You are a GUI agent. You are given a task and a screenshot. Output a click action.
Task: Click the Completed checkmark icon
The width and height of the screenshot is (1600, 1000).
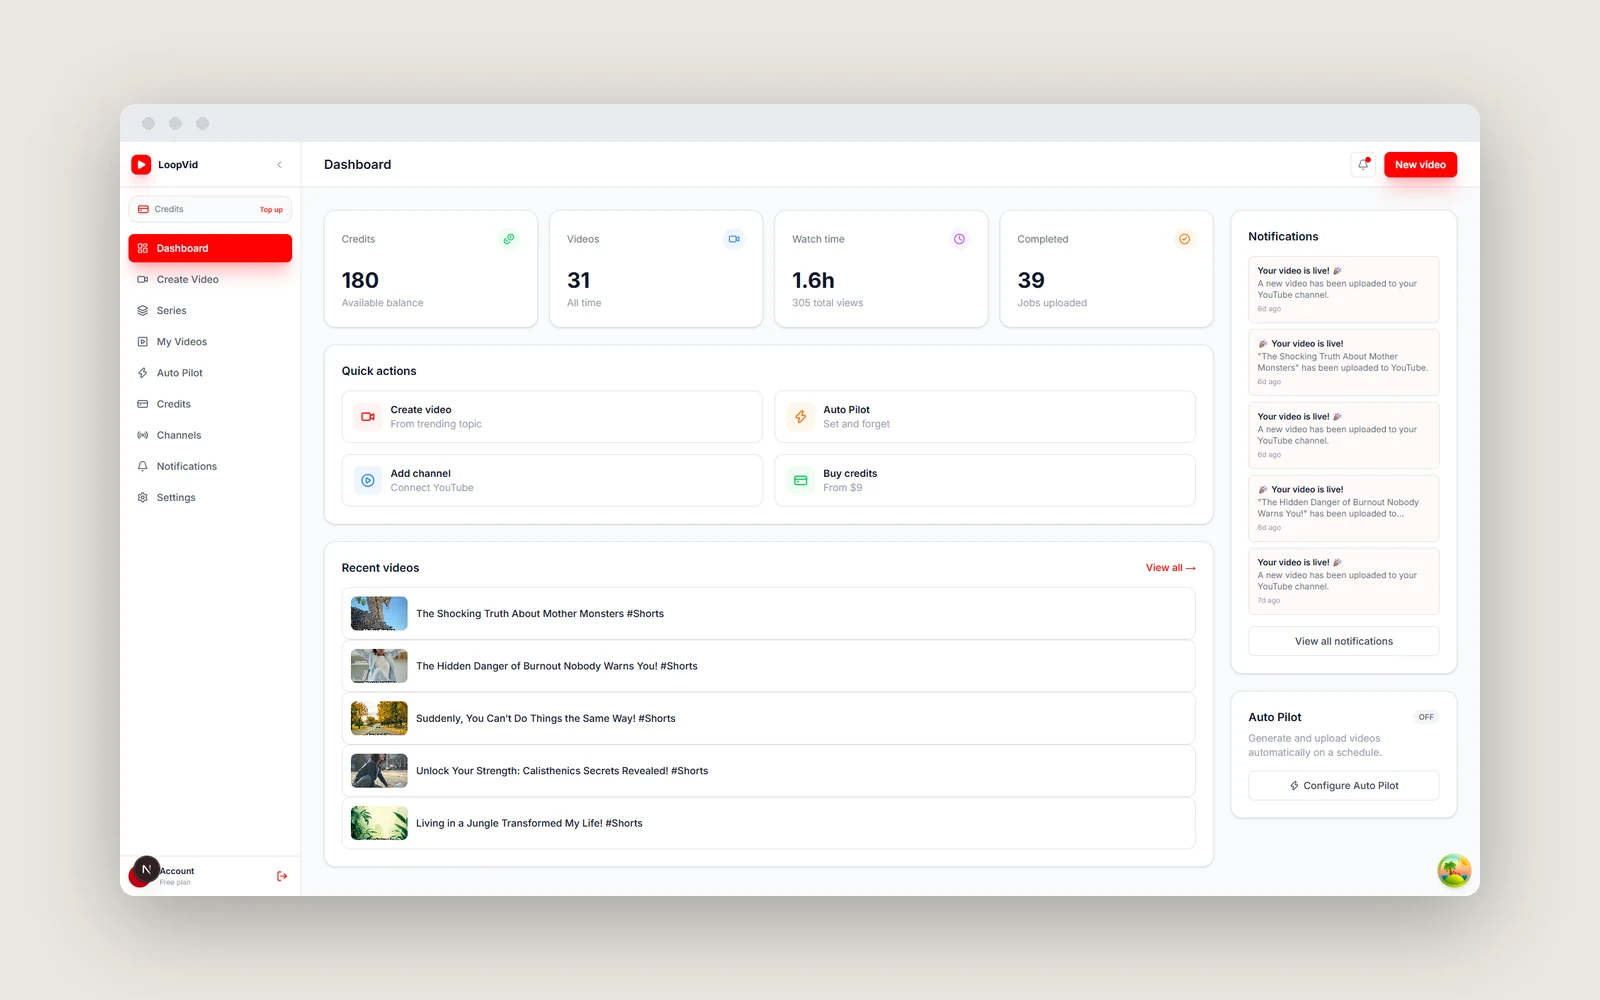pos(1184,239)
